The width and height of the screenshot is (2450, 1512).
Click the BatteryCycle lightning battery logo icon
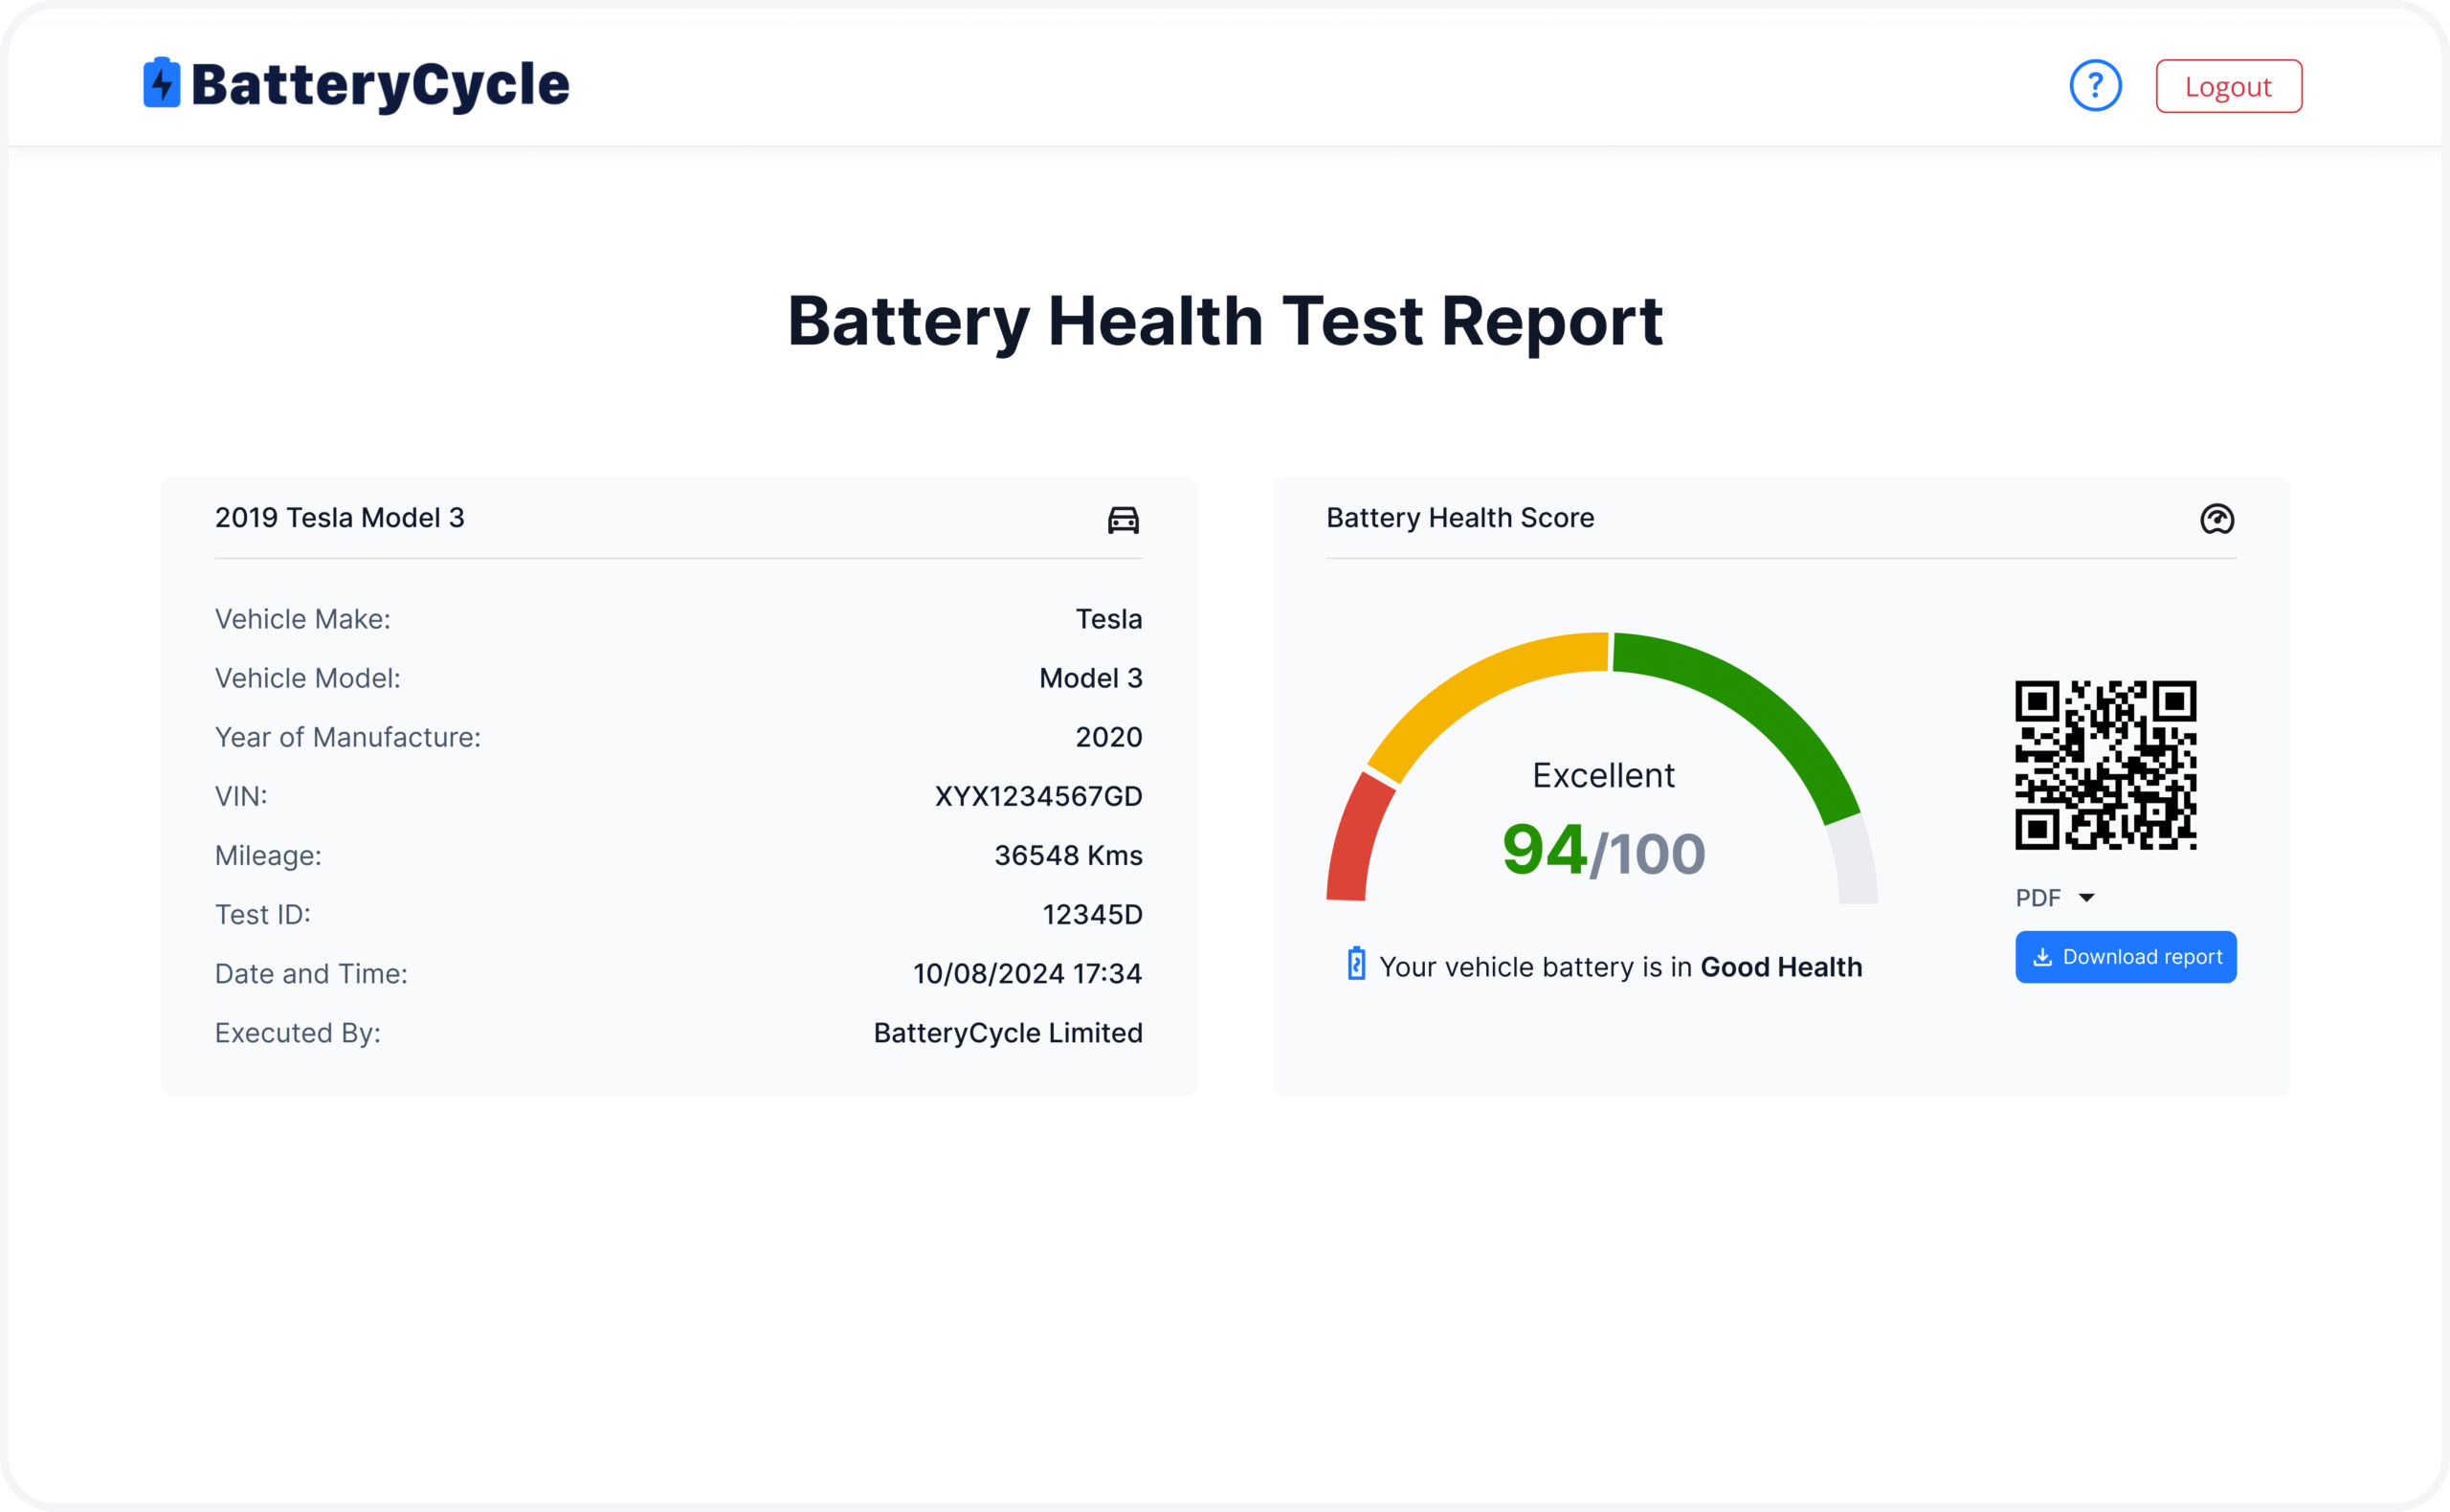161,83
